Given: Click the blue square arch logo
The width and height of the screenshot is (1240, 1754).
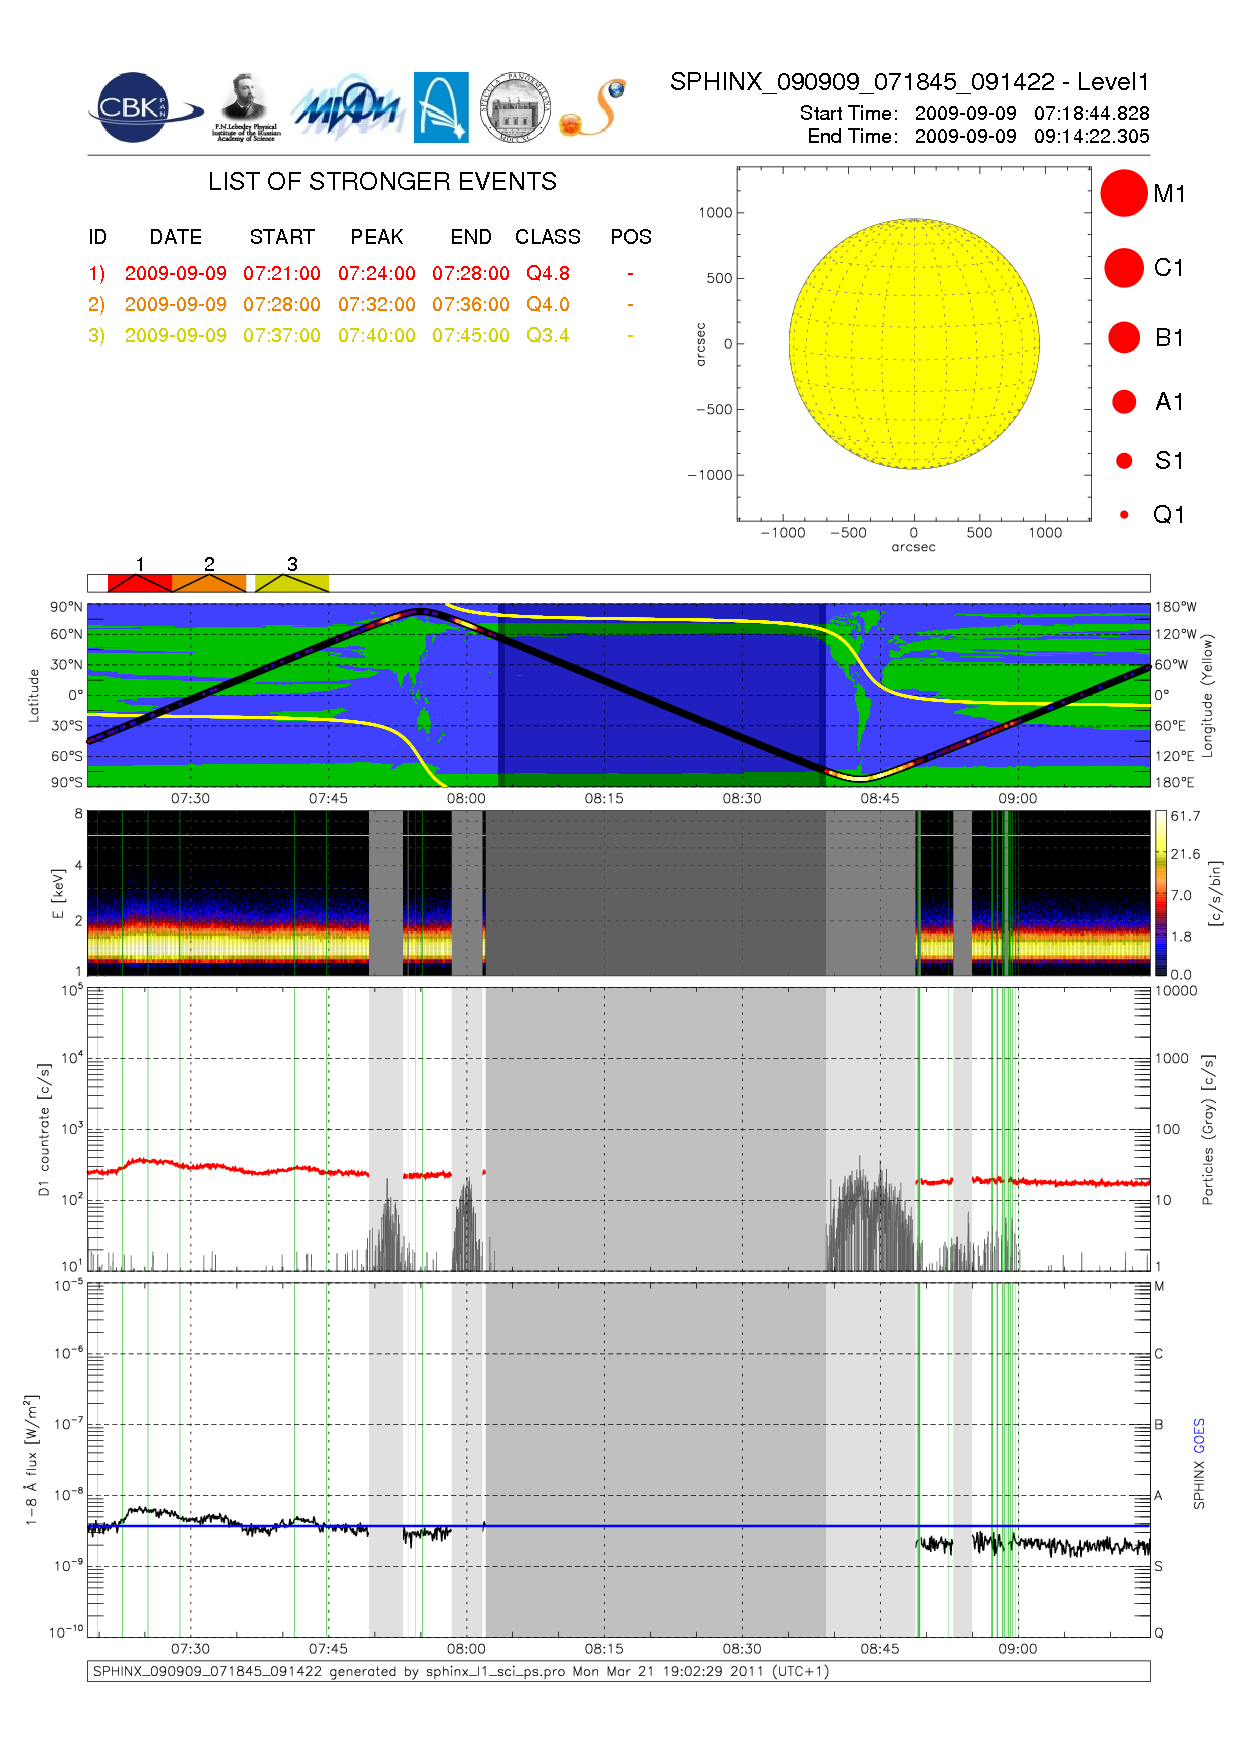Looking at the screenshot, I should [x=441, y=108].
